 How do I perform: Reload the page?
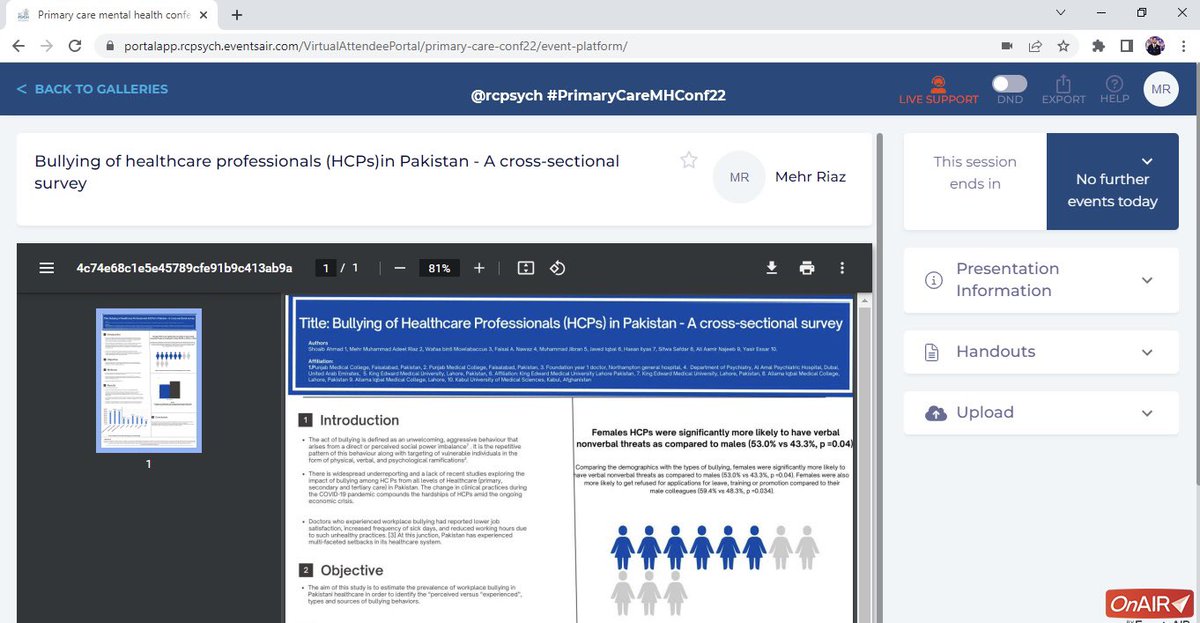(75, 46)
